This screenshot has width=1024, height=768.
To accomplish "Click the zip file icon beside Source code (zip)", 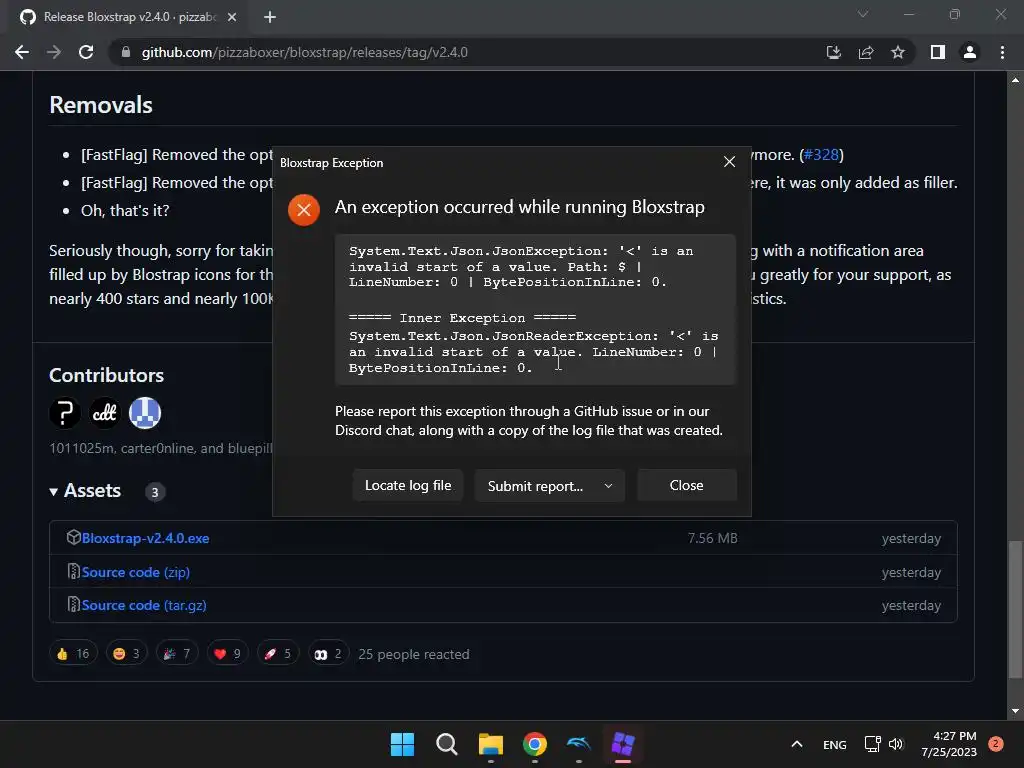I will (73, 571).
